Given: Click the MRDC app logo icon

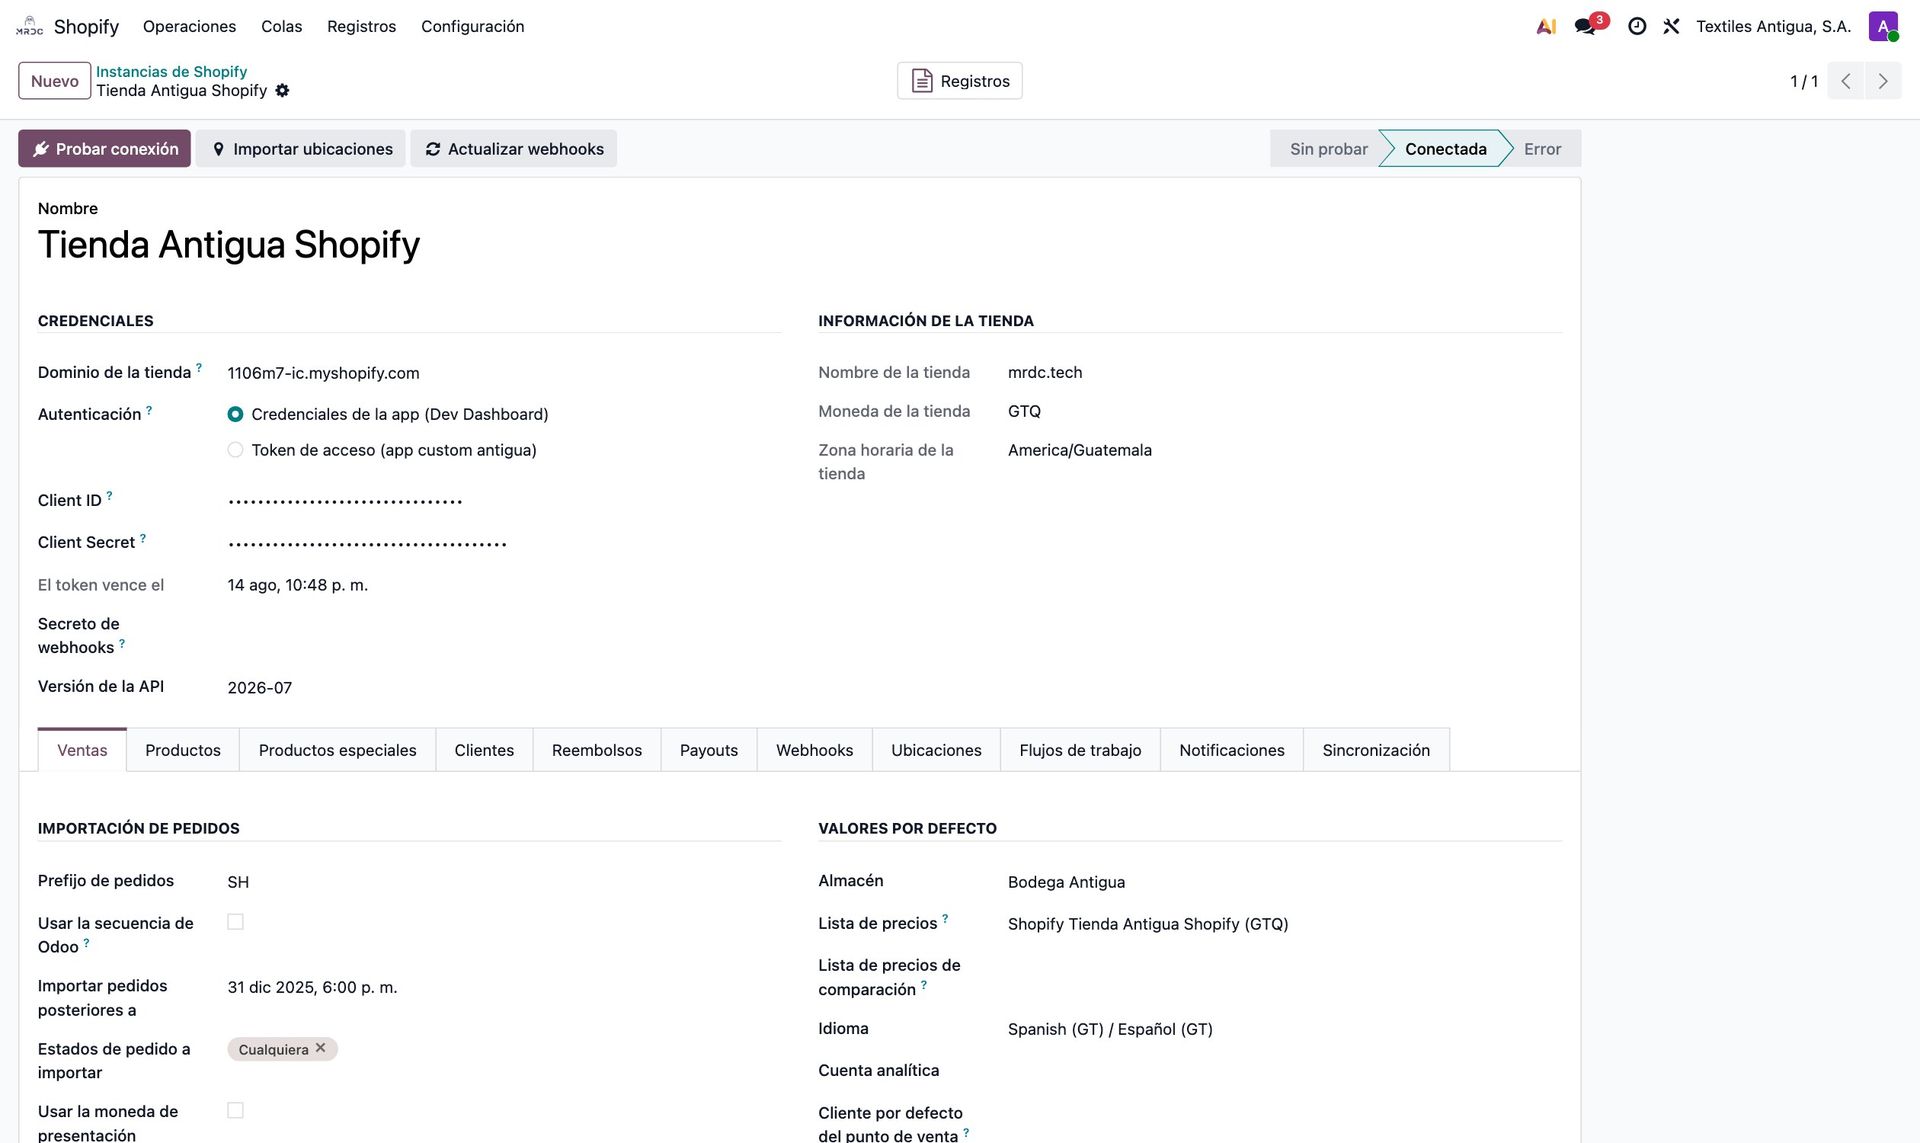Looking at the screenshot, I should pyautogui.click(x=30, y=26).
